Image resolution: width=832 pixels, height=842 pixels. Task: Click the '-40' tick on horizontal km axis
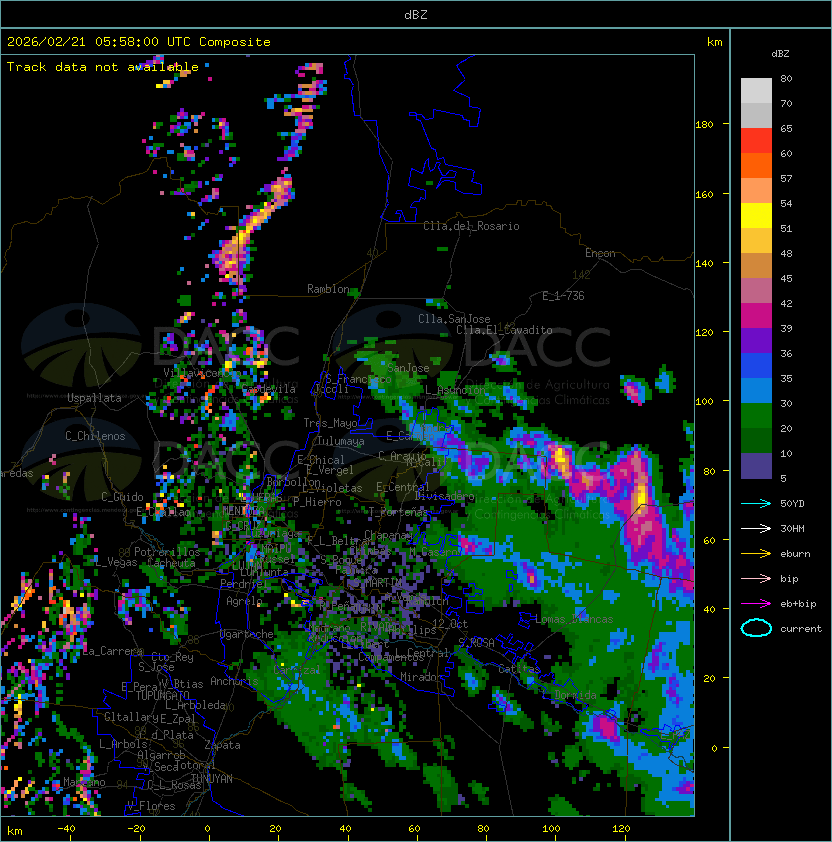click(x=66, y=829)
